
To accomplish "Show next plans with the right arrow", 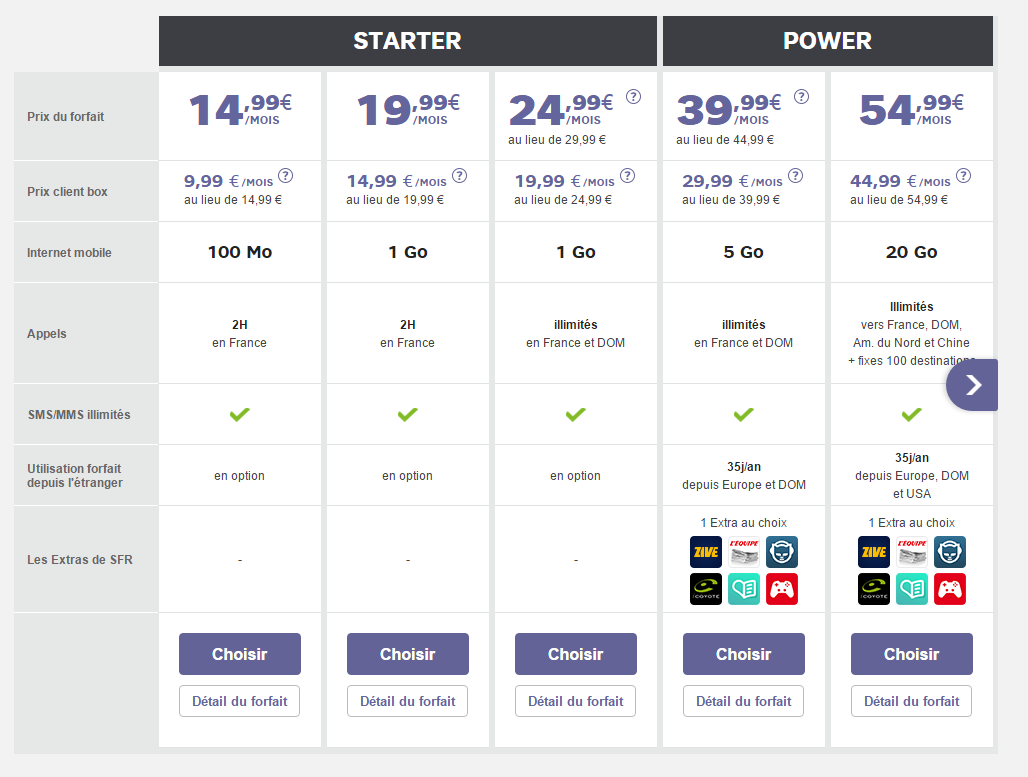I will (973, 385).
